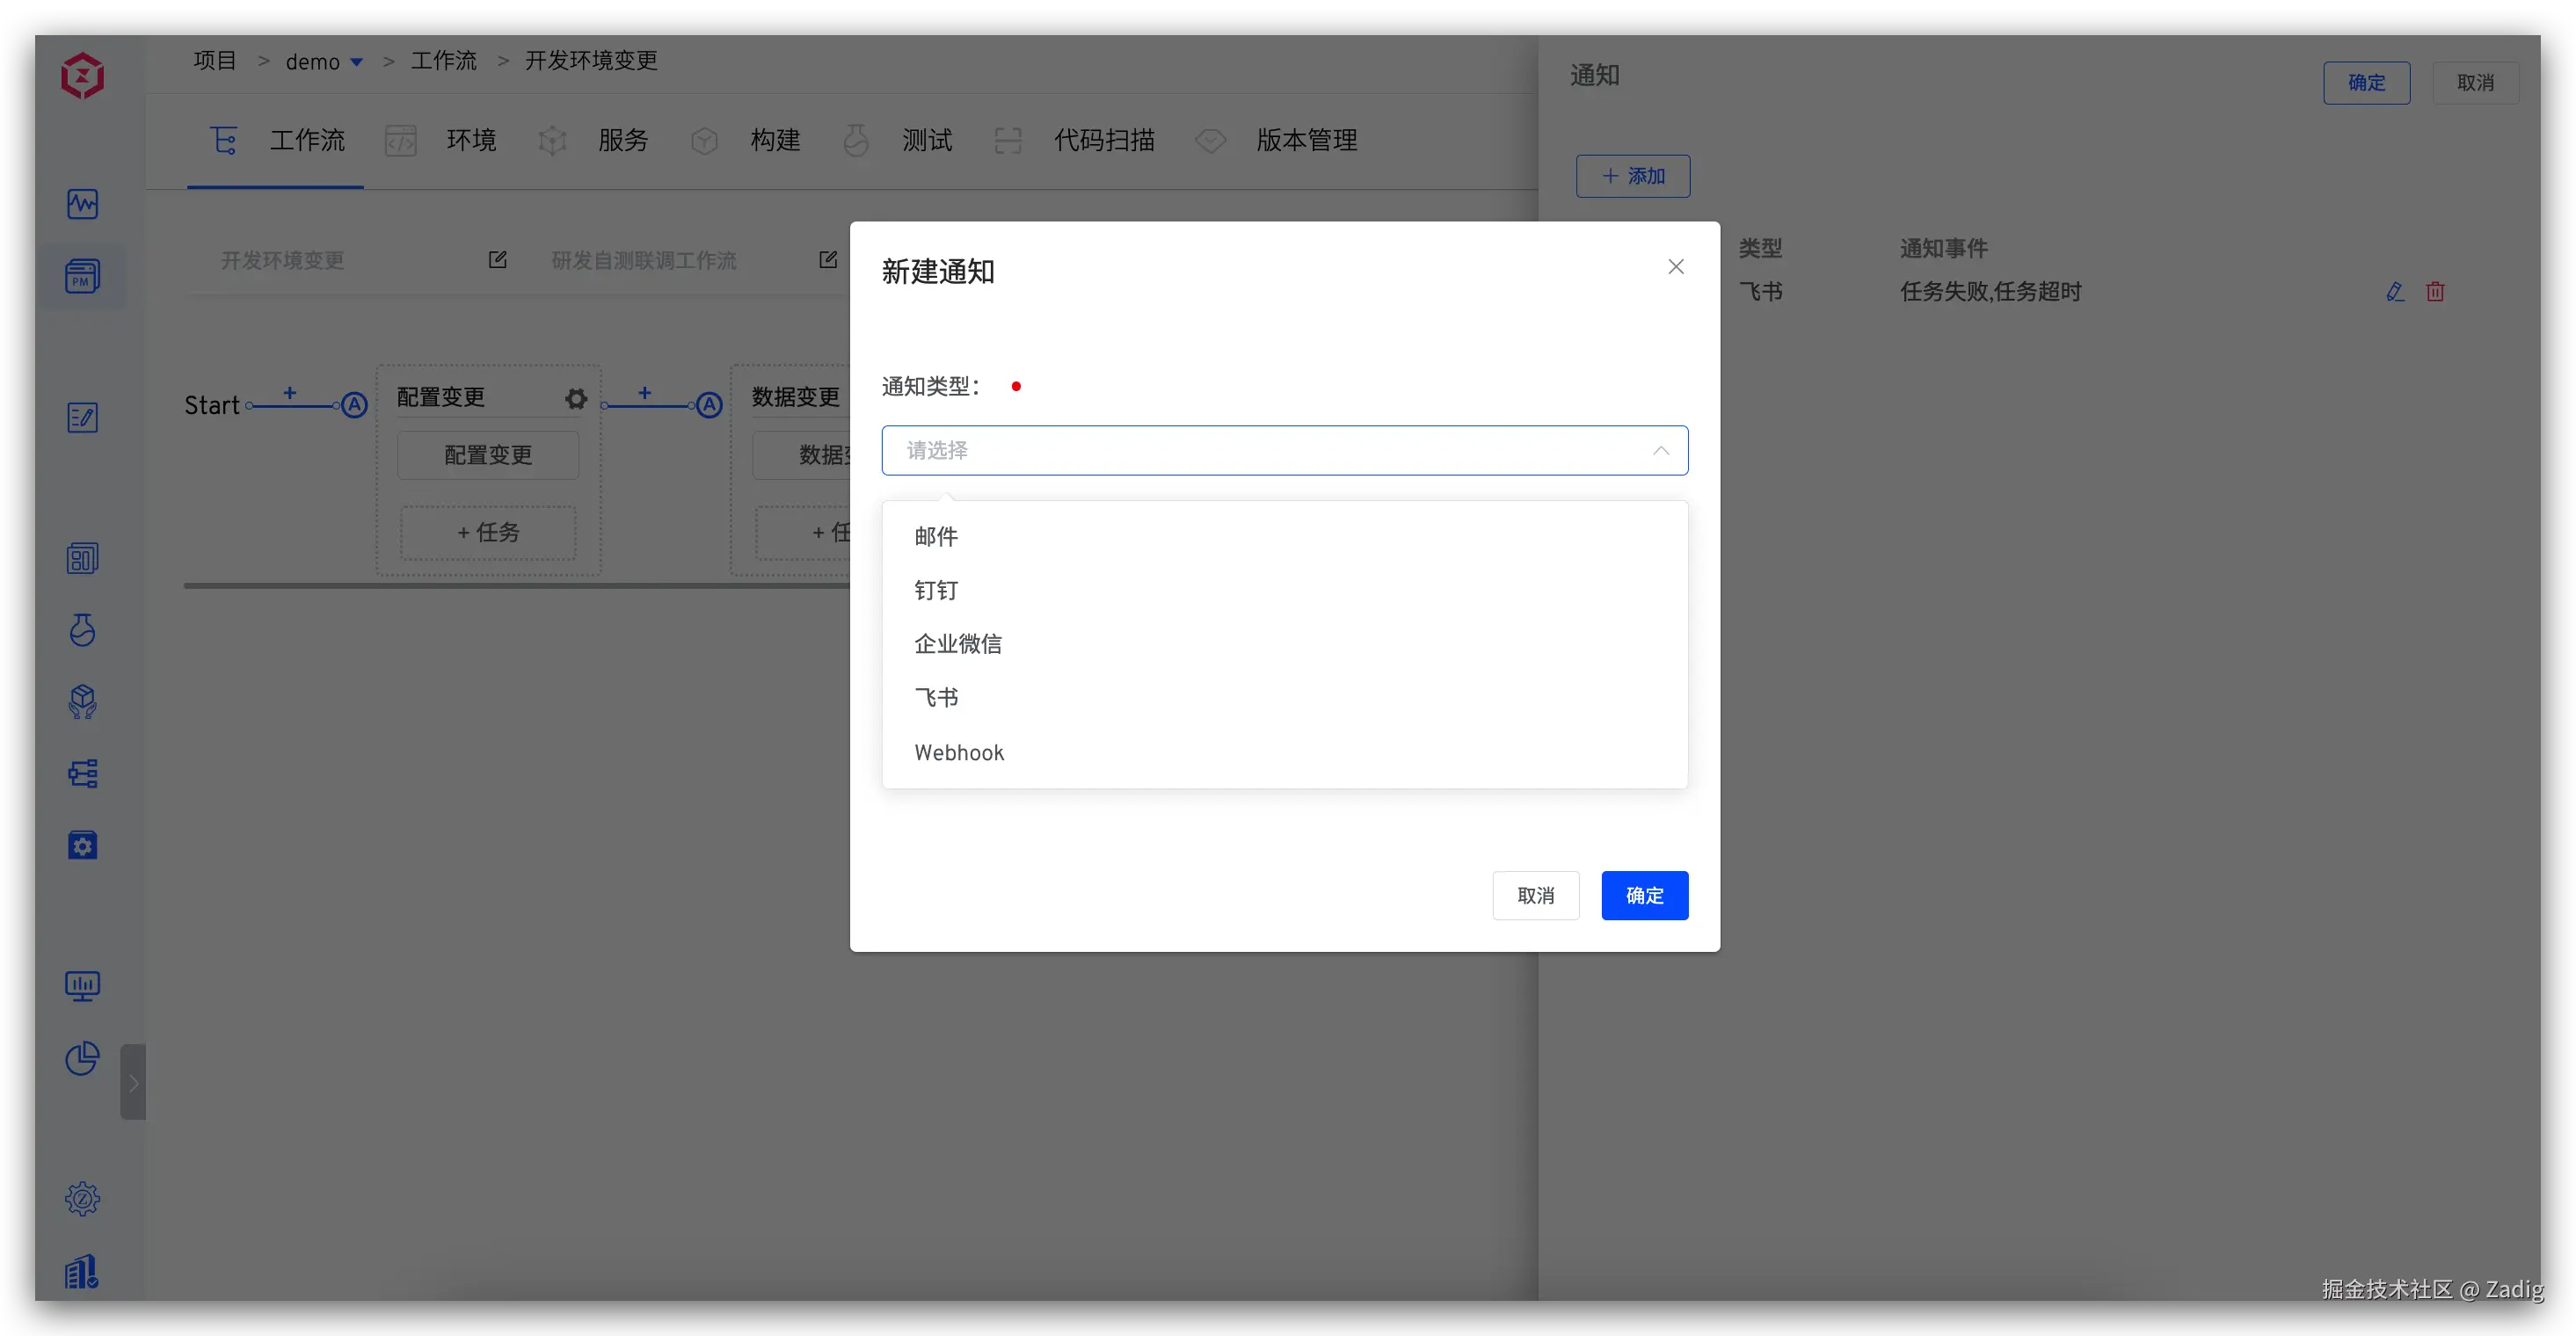Open the activity monitor sidebar icon
The width and height of the screenshot is (2576, 1336).
[82, 204]
